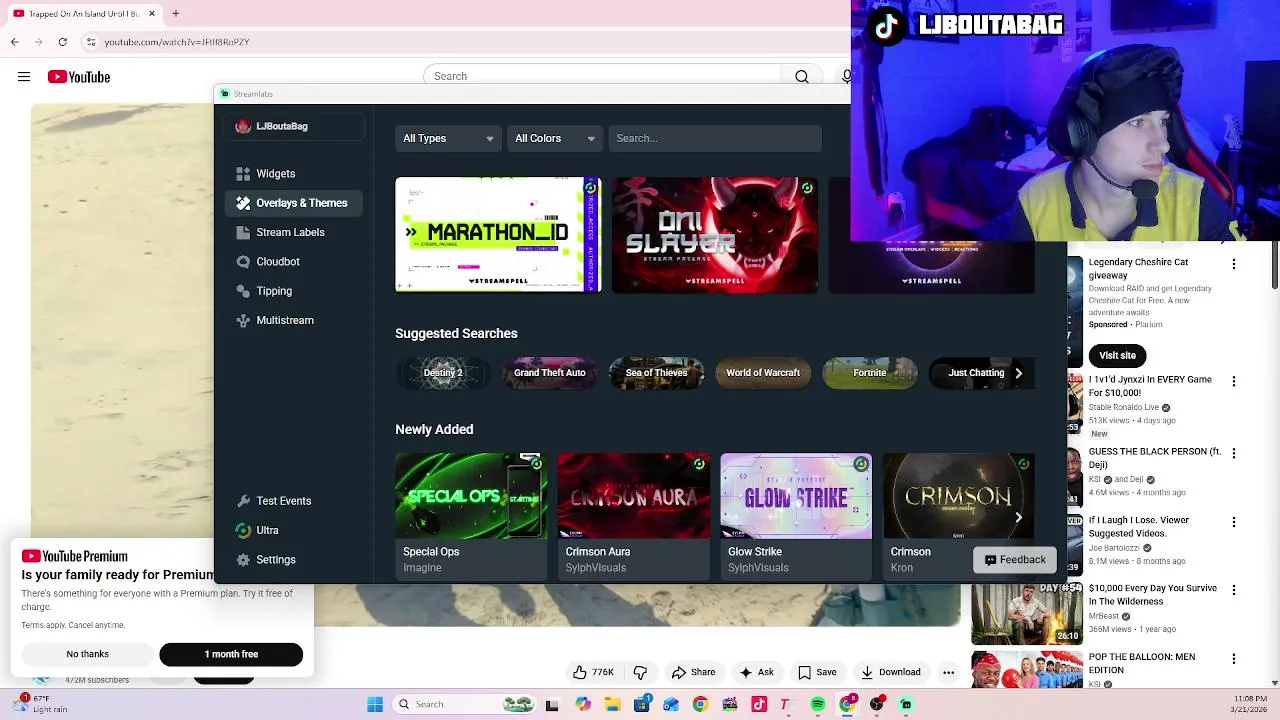Viewport: 1280px width, 720px height.
Task: Go back in browser
Action: (14, 42)
